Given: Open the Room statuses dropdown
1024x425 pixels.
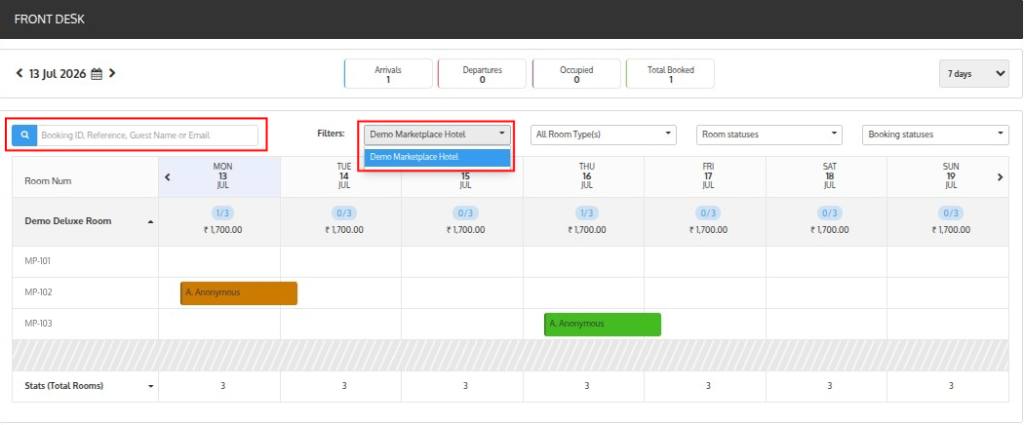Looking at the screenshot, I should [769, 134].
